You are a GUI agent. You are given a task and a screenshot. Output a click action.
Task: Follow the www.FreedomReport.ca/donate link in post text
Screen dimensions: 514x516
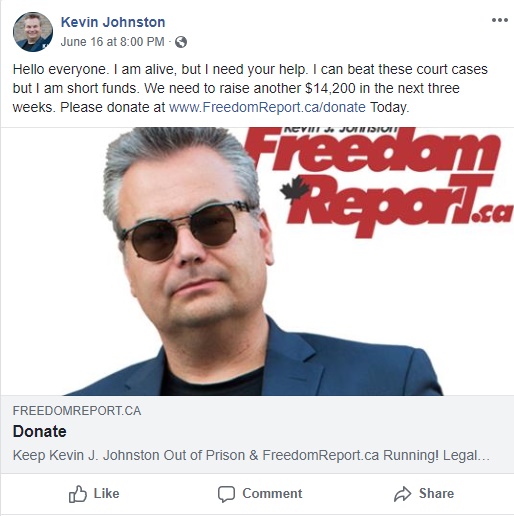point(267,107)
